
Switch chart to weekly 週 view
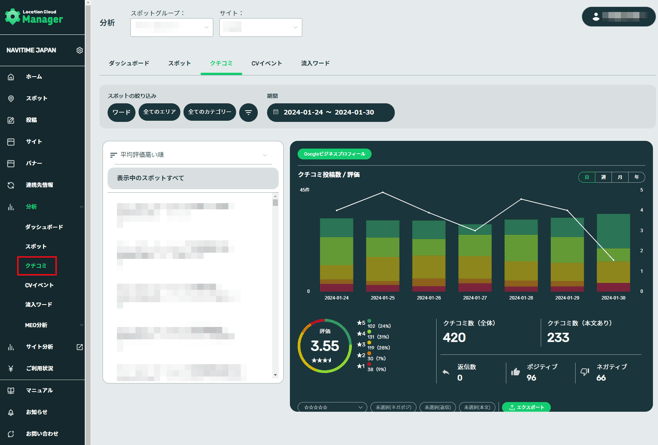click(603, 177)
